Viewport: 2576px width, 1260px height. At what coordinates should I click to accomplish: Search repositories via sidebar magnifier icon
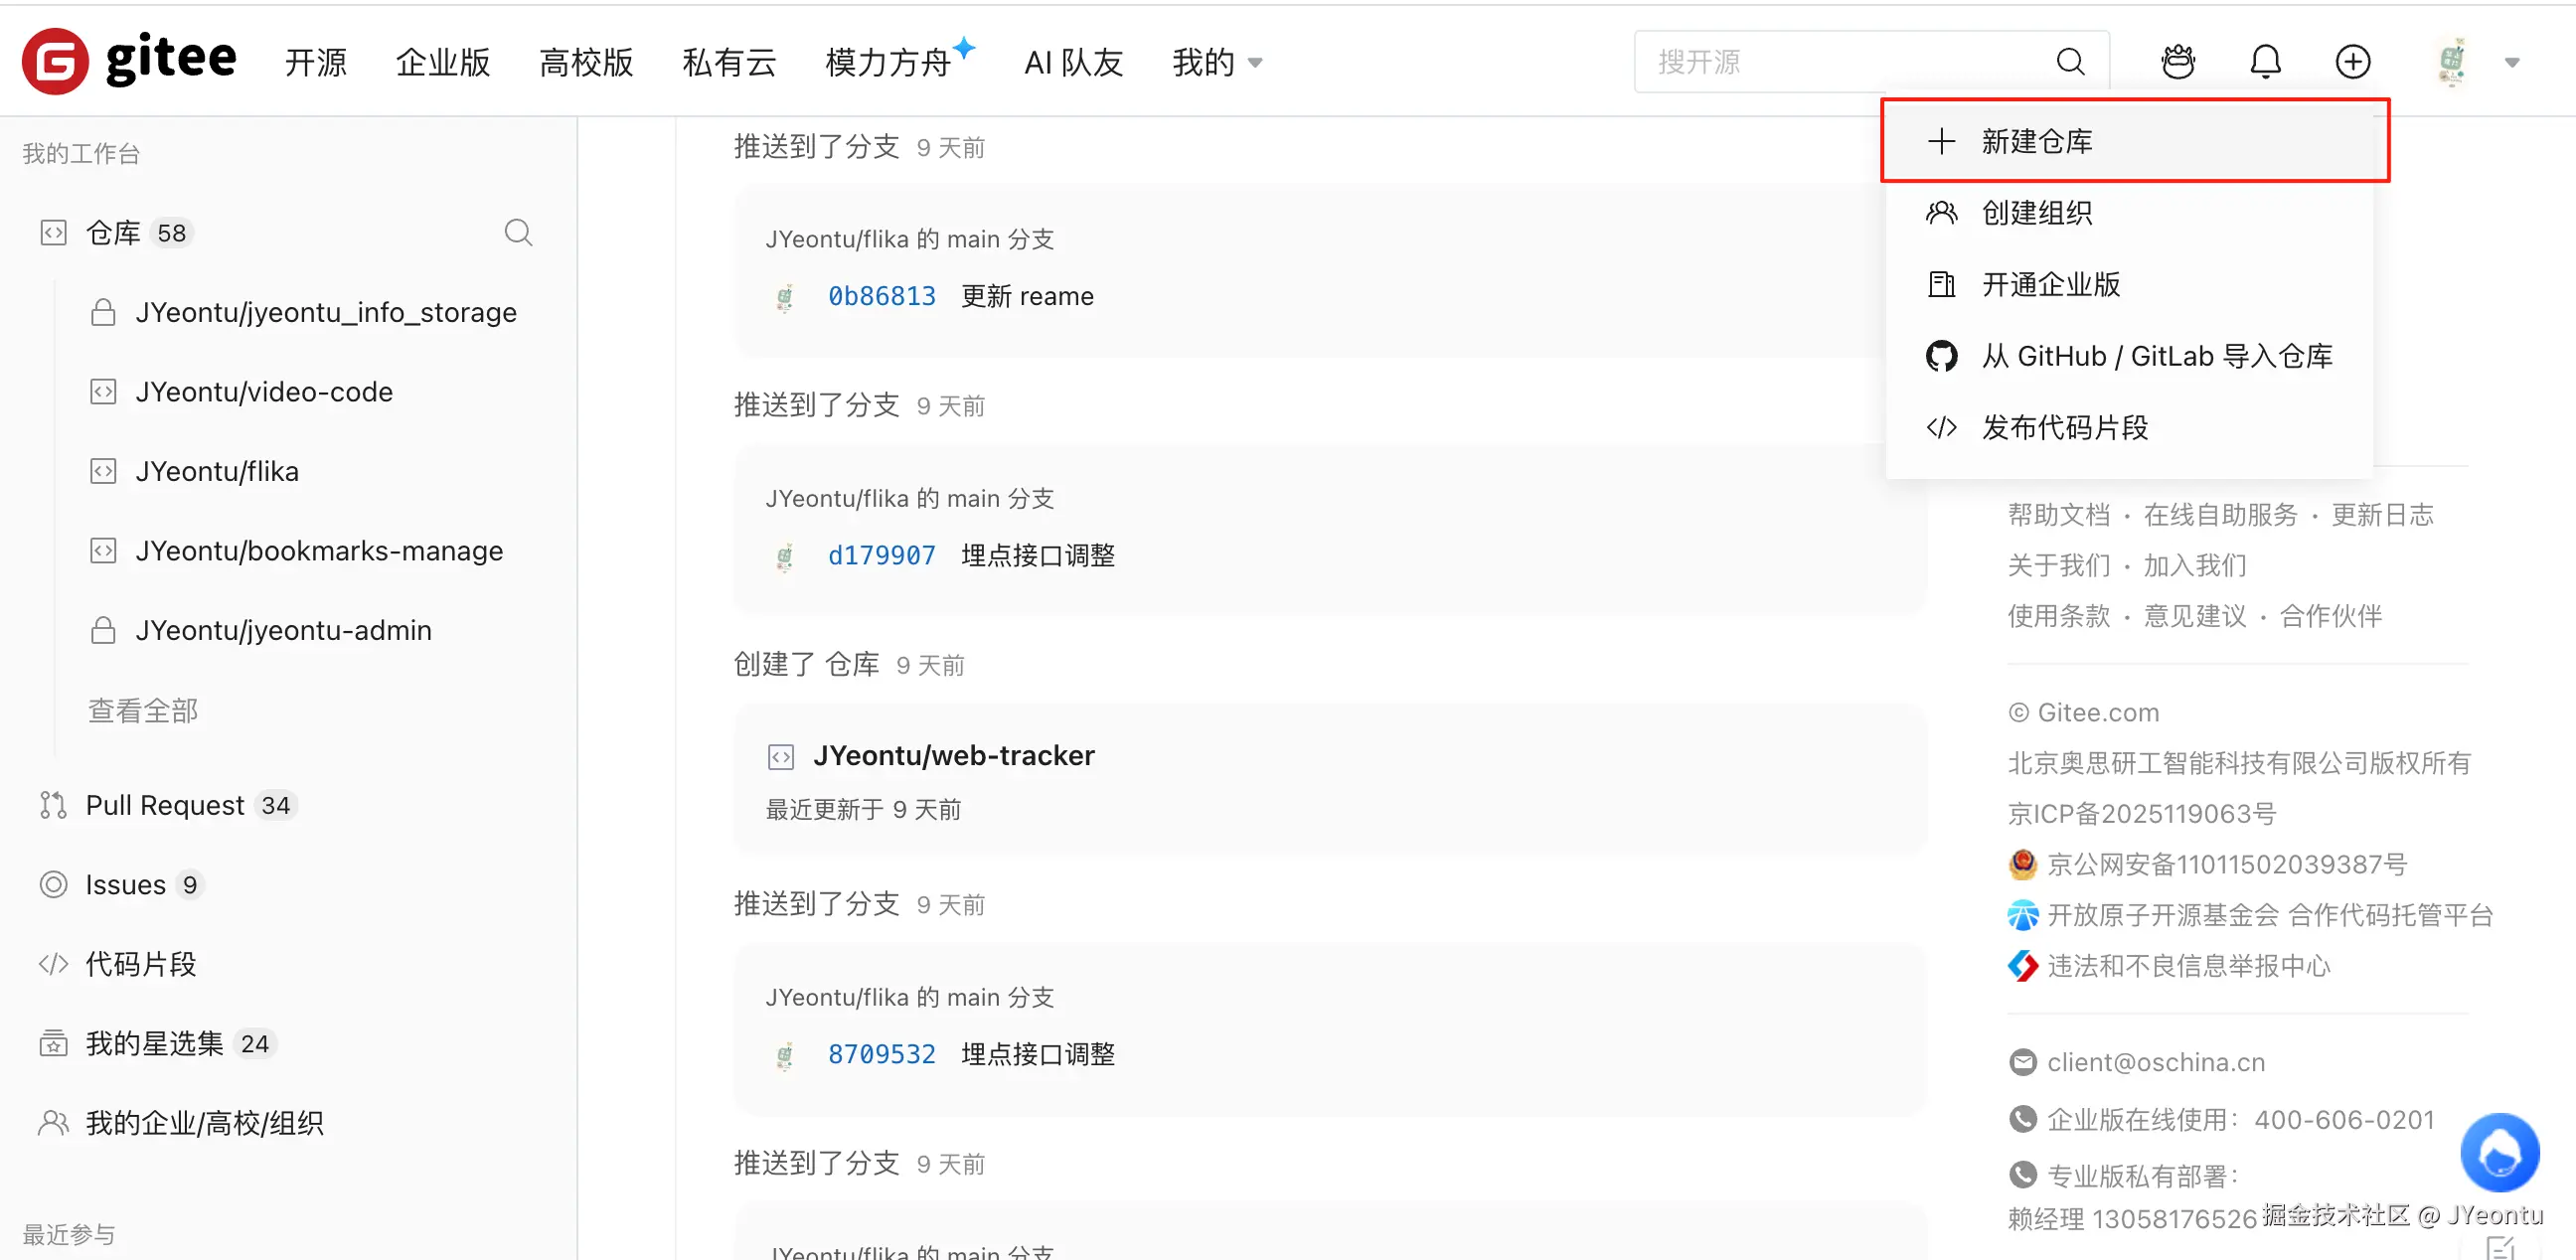pyautogui.click(x=518, y=233)
